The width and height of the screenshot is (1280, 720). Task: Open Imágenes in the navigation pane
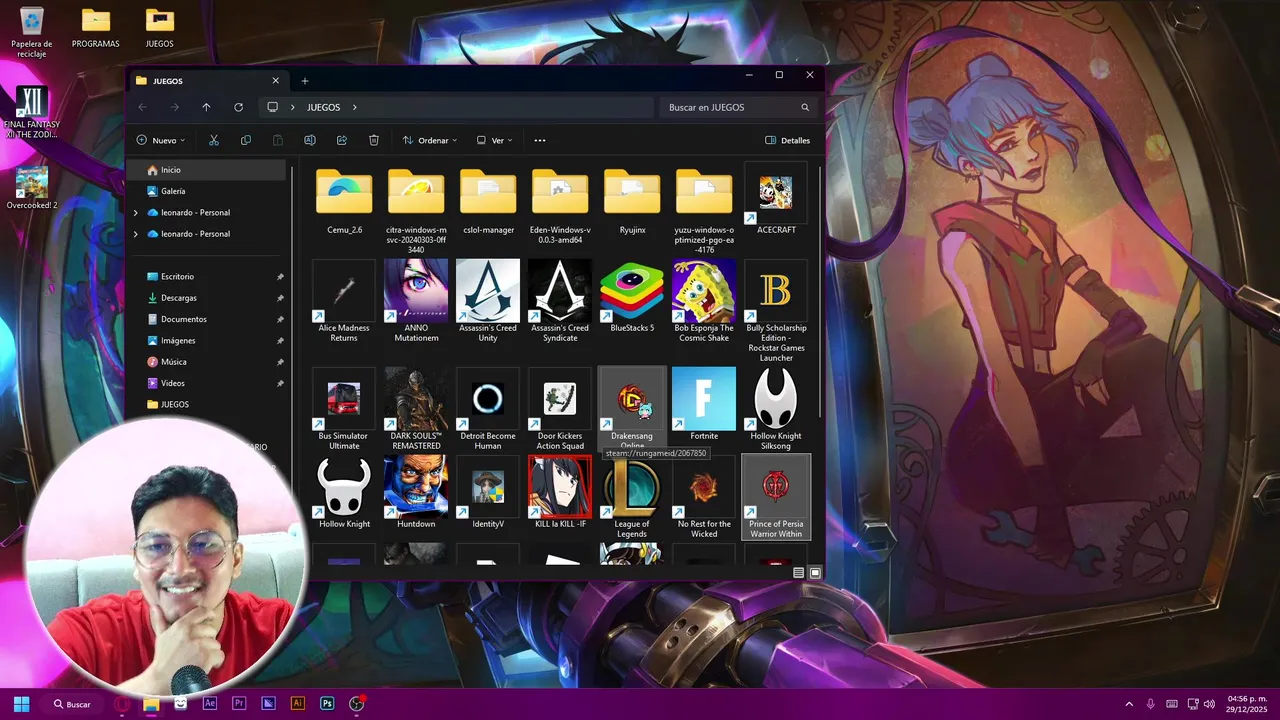(208, 340)
